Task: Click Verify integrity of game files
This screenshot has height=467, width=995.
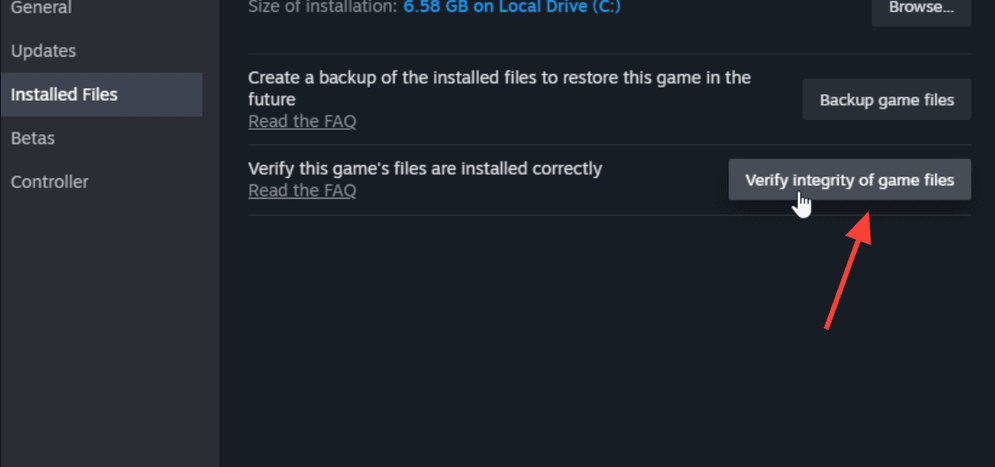Action: click(849, 180)
